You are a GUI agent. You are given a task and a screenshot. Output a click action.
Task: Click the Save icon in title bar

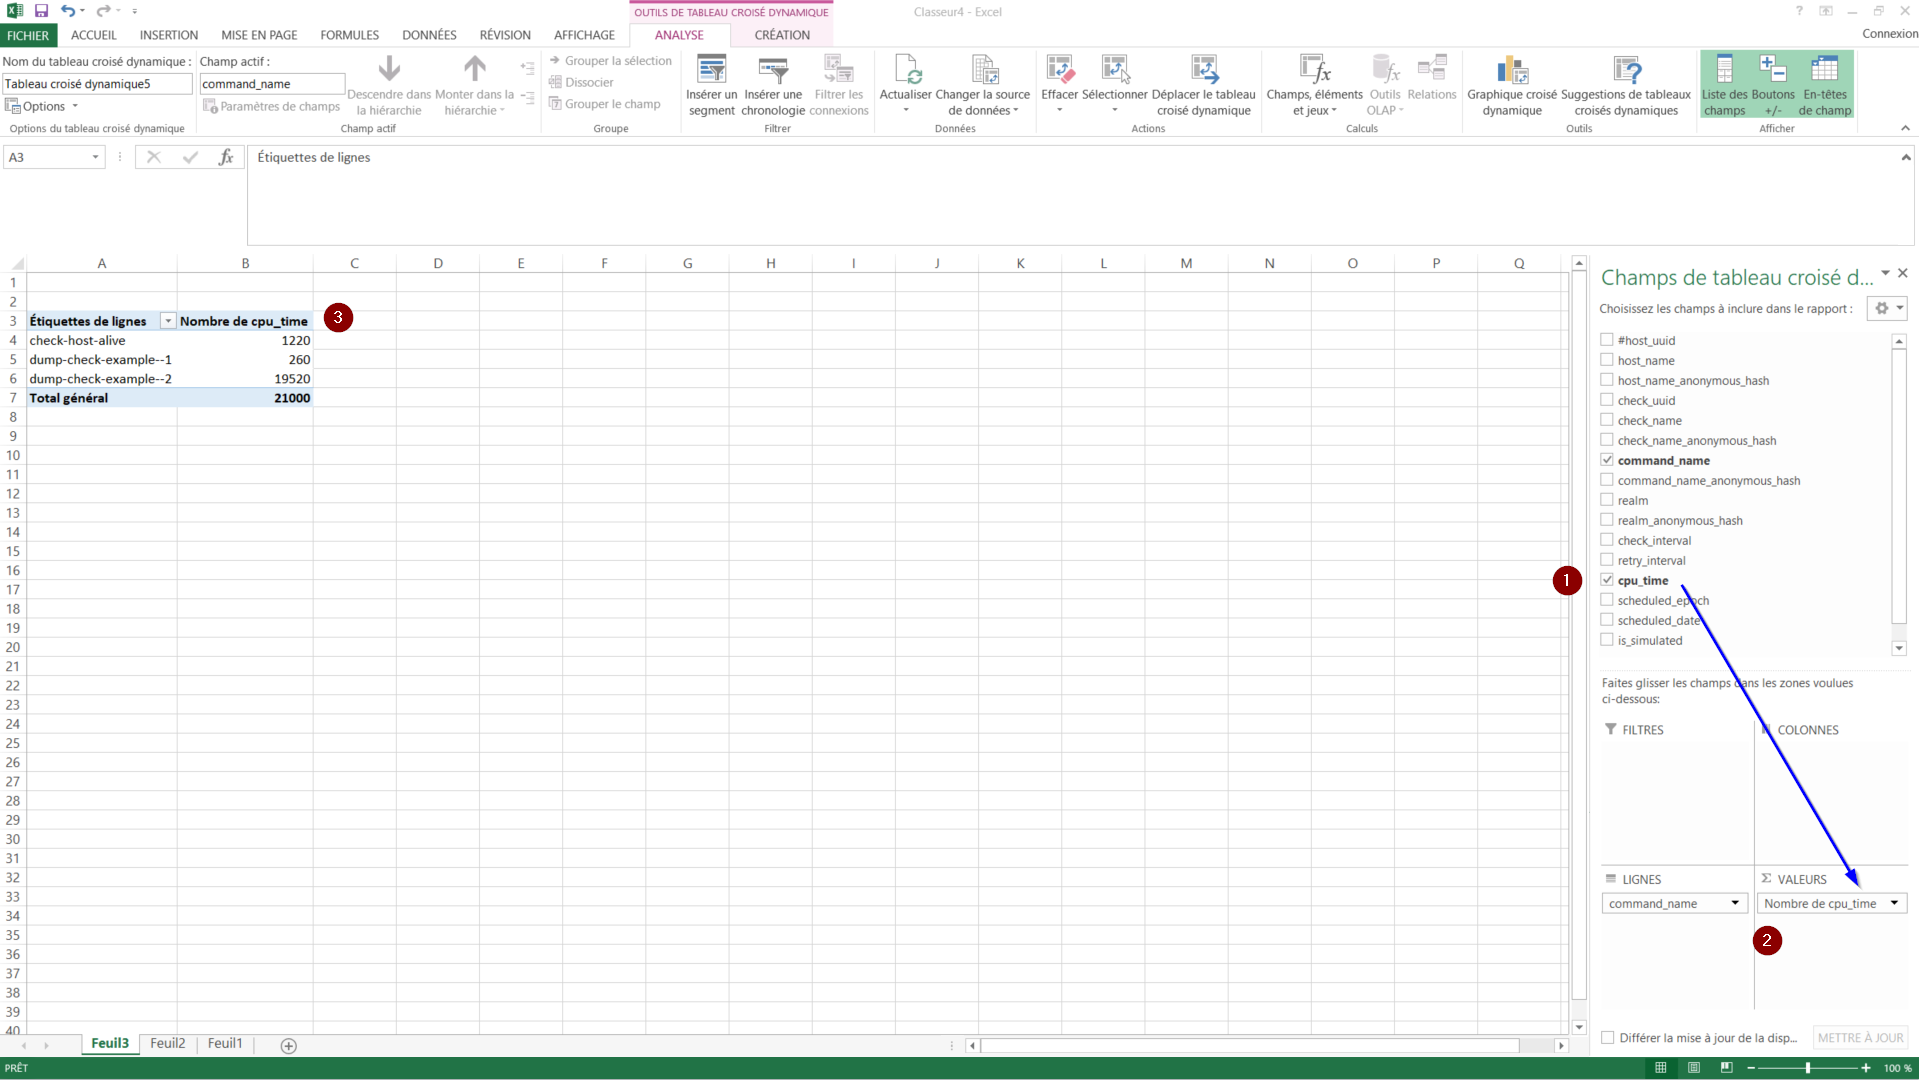pos(41,11)
